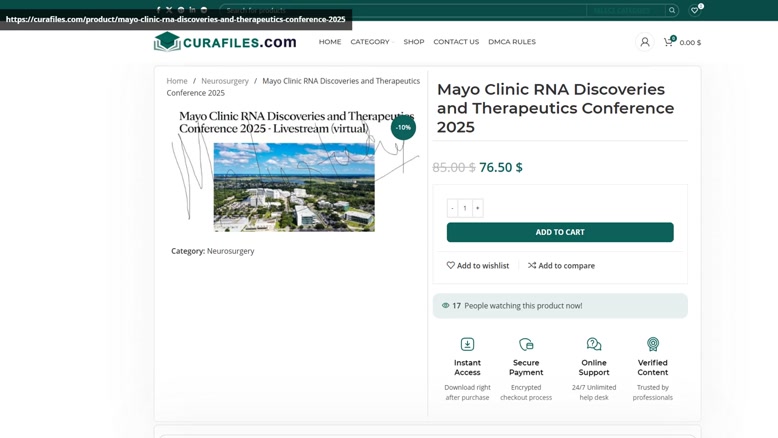This screenshot has height=438, width=778.
Task: Click the Curafiles.com logo
Action: tap(225, 42)
